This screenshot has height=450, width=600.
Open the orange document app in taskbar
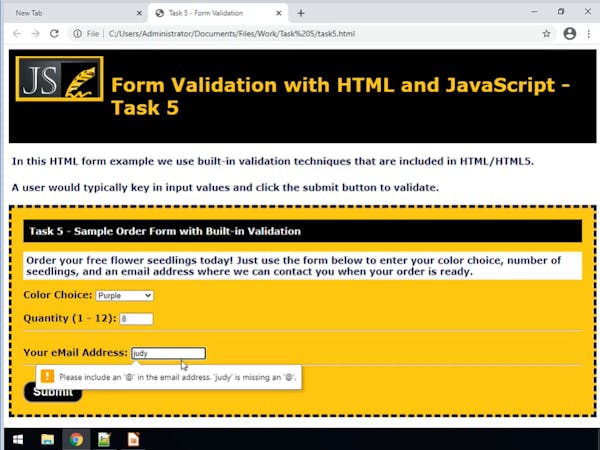134,439
